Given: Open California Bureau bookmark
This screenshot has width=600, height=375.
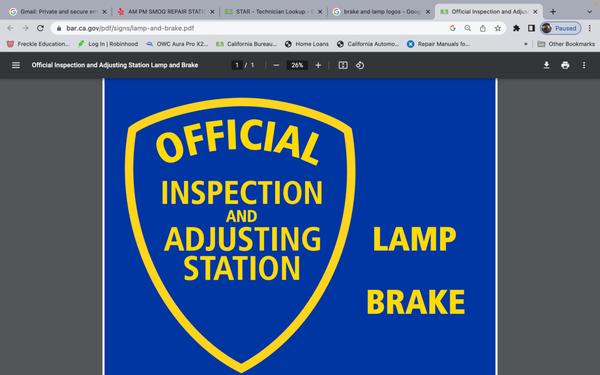Looking at the screenshot, I should click(246, 44).
